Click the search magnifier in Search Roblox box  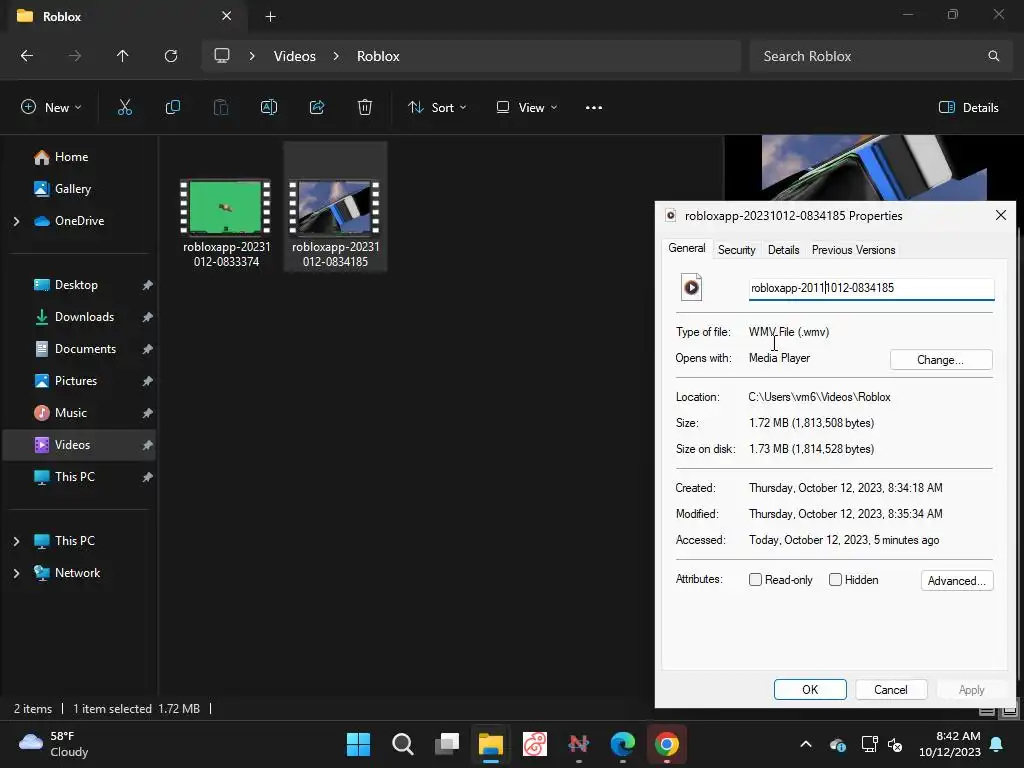[x=993, y=56]
